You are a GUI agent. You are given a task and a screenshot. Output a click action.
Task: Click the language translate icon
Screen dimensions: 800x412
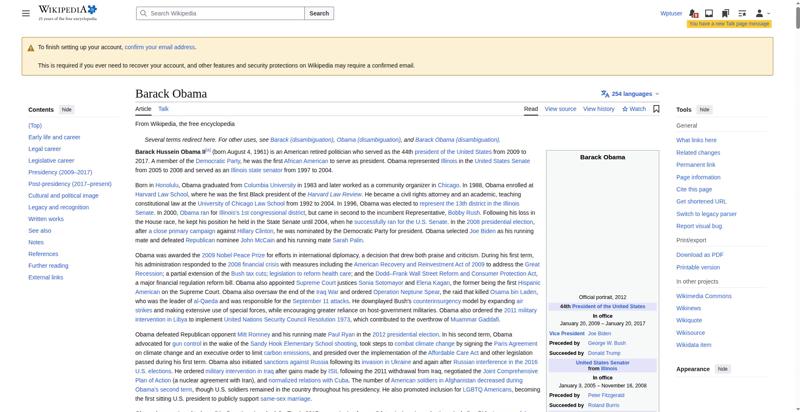(x=605, y=94)
